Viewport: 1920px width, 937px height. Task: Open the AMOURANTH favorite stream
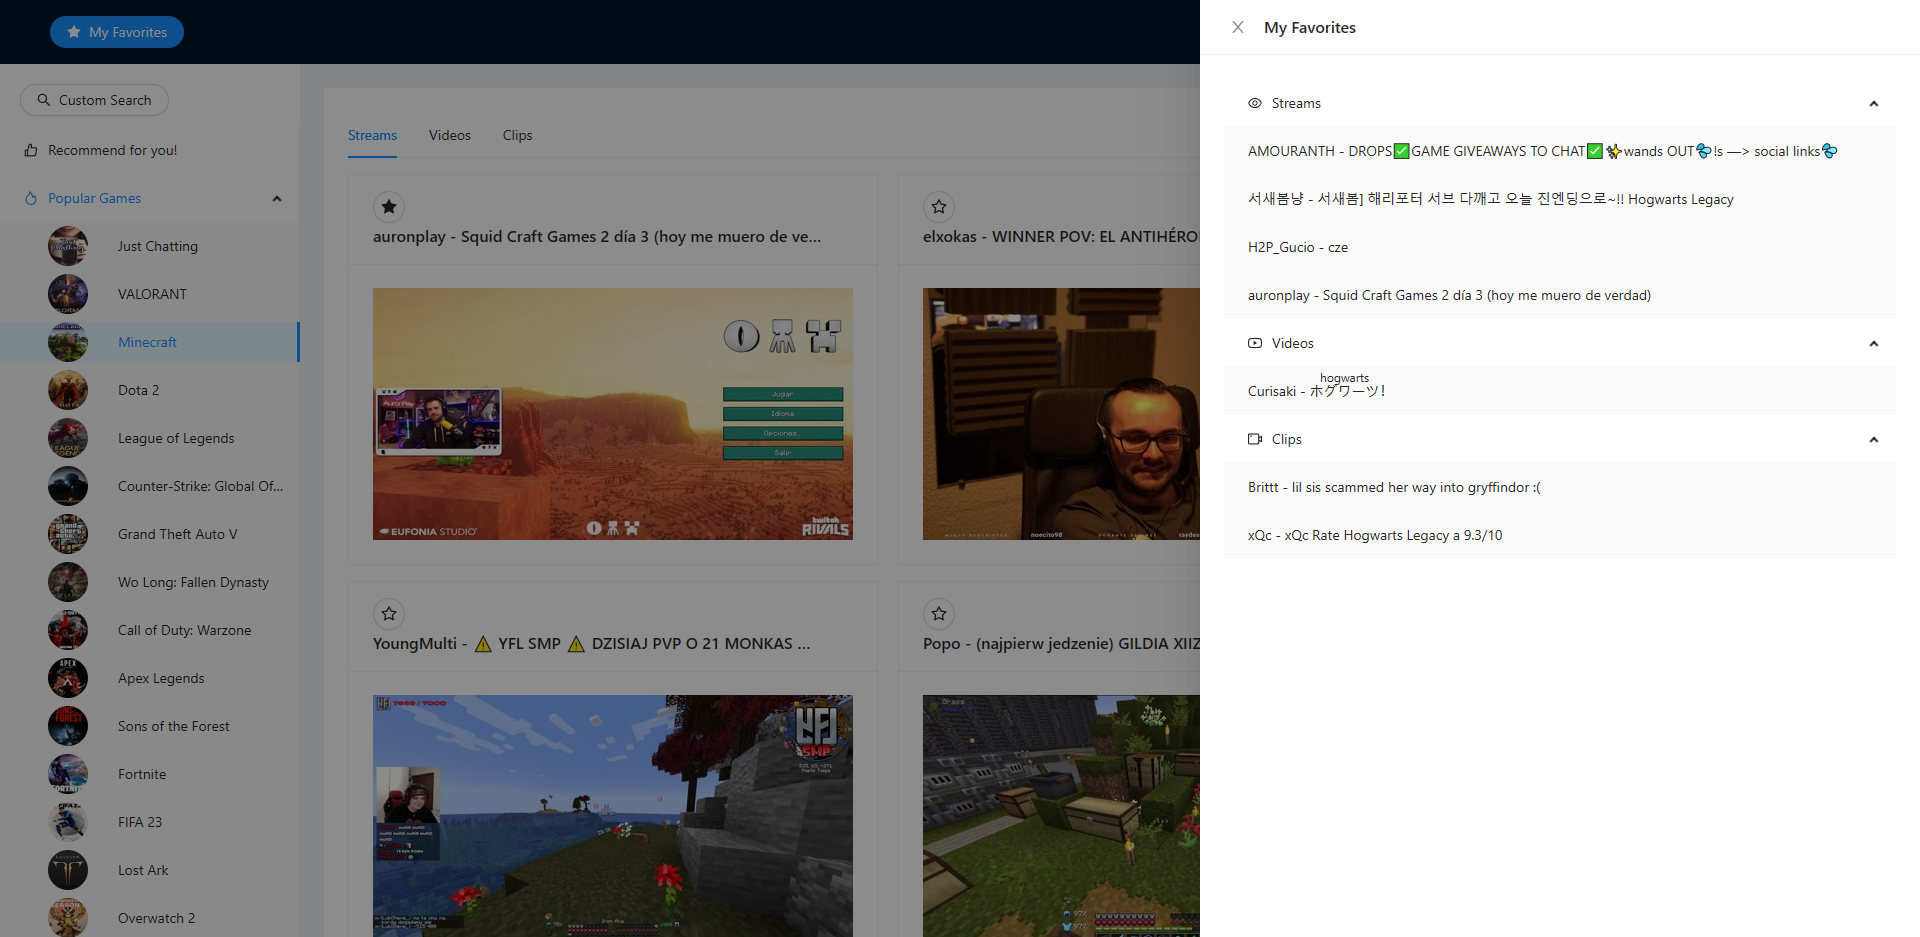click(1560, 151)
